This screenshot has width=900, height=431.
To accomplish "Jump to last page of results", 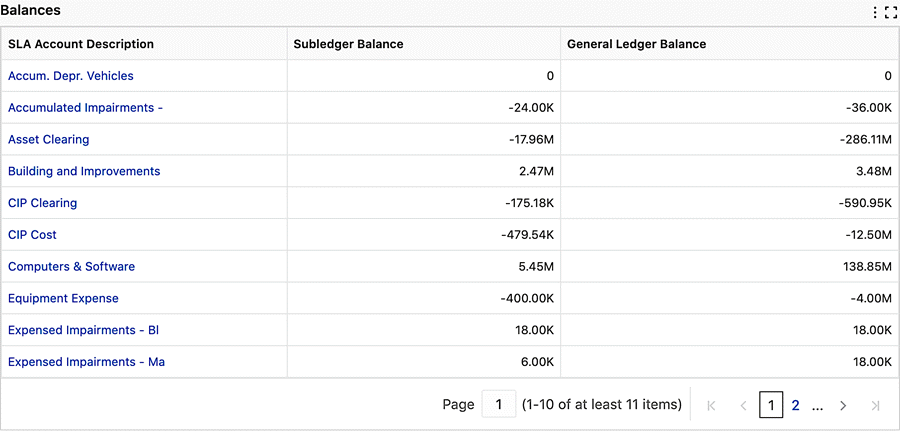I will (875, 406).
